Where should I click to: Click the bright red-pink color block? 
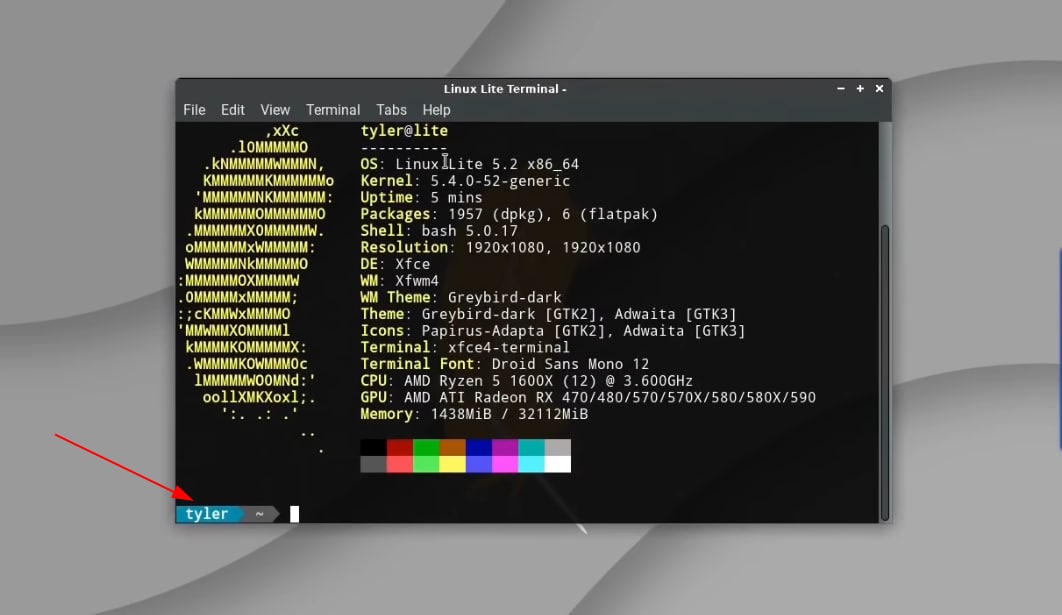pyautogui.click(x=400, y=464)
